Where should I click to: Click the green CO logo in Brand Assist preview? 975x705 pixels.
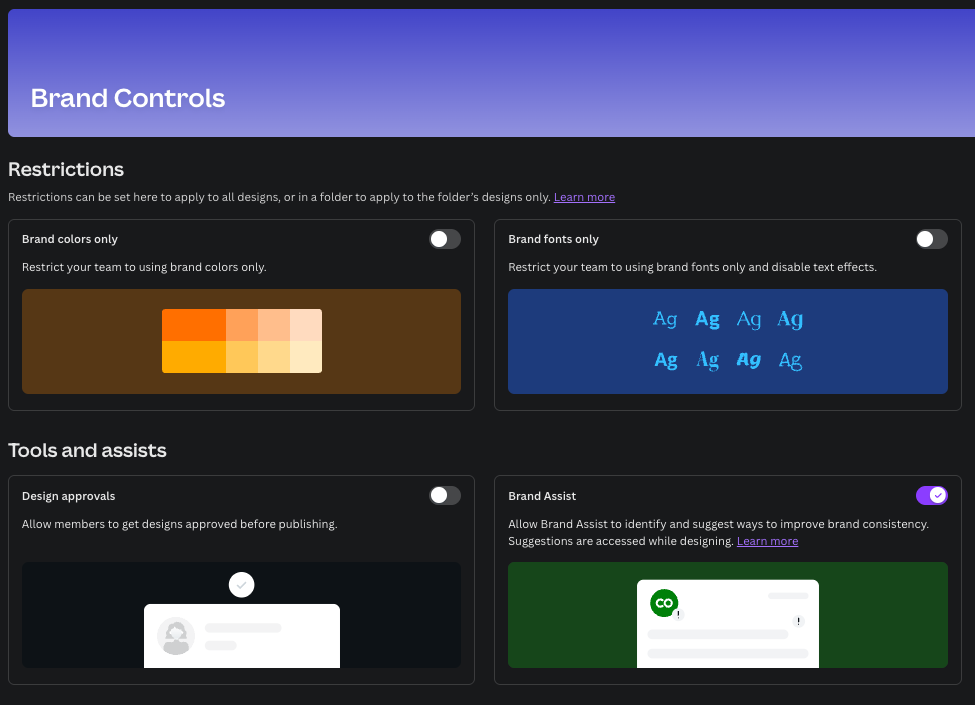tap(663, 603)
